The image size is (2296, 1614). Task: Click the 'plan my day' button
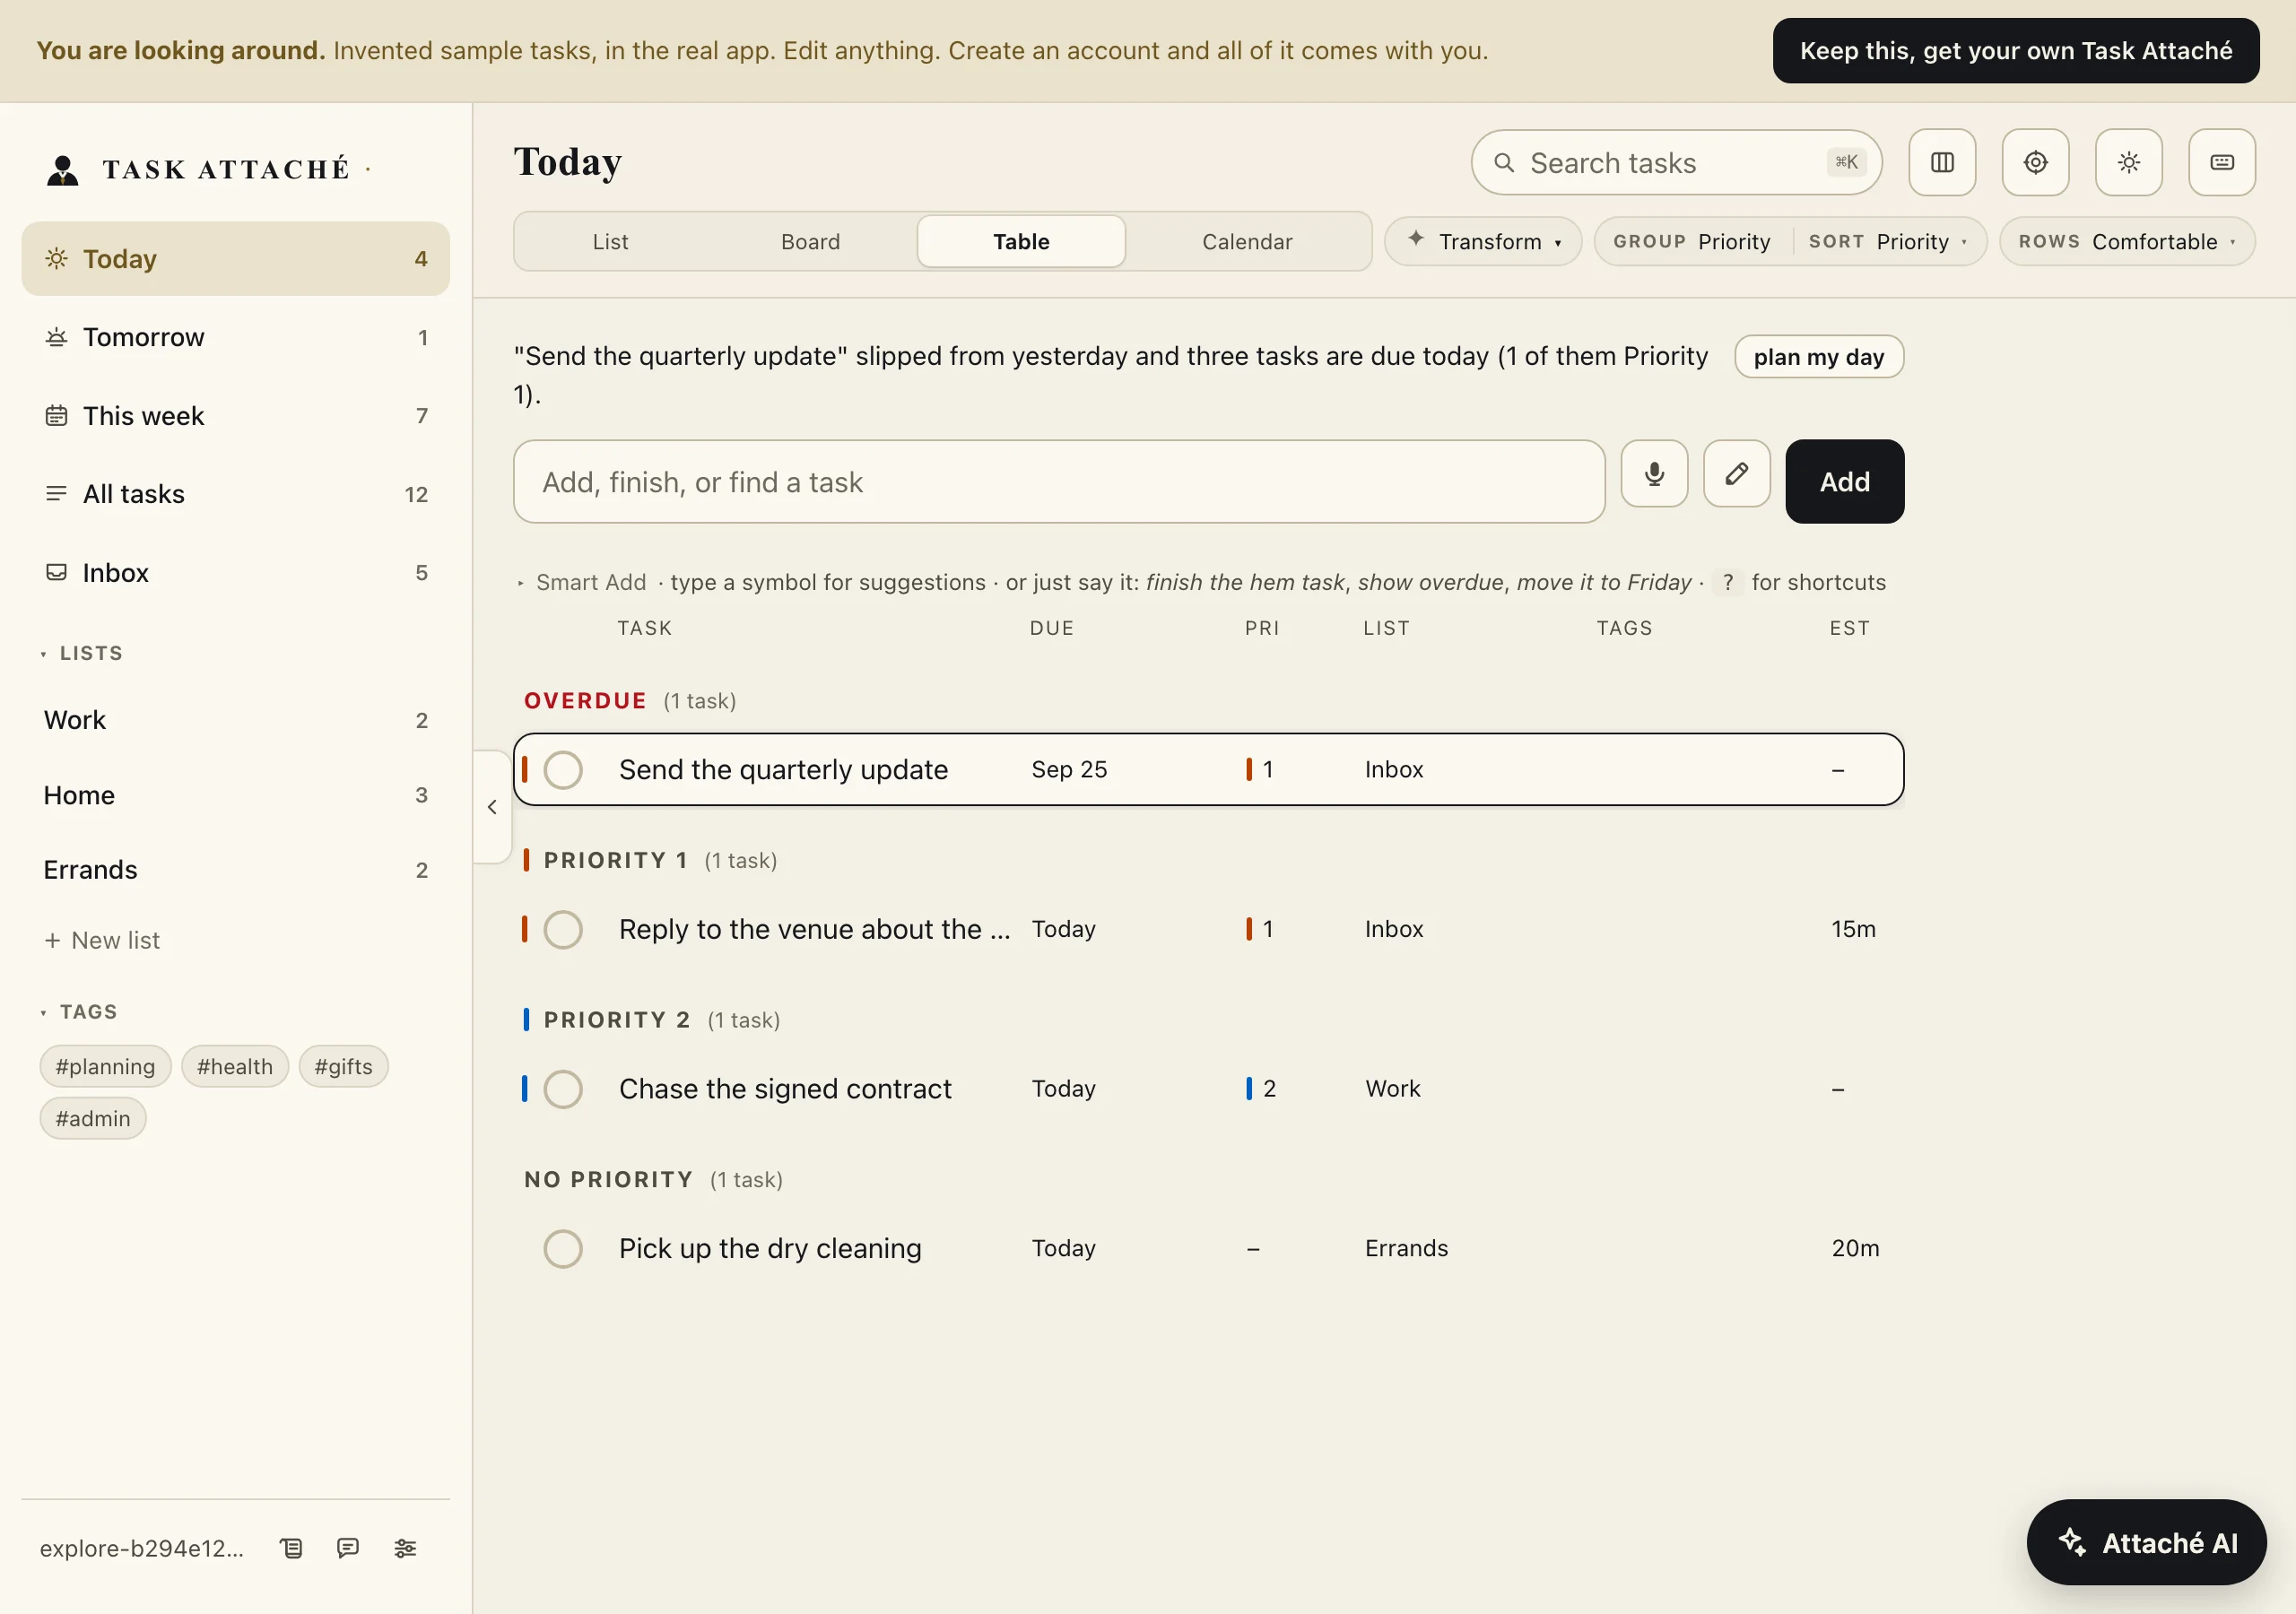click(x=1818, y=357)
